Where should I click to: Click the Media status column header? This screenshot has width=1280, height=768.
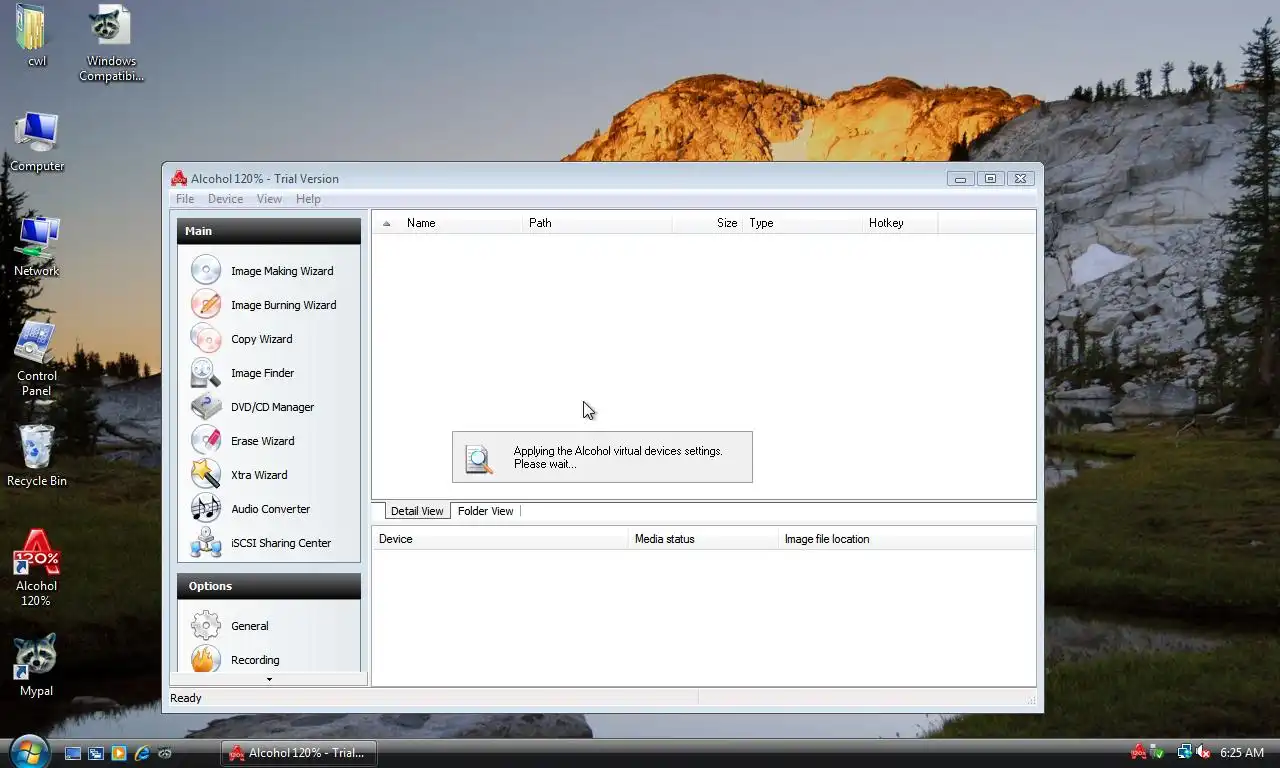pyautogui.click(x=704, y=539)
